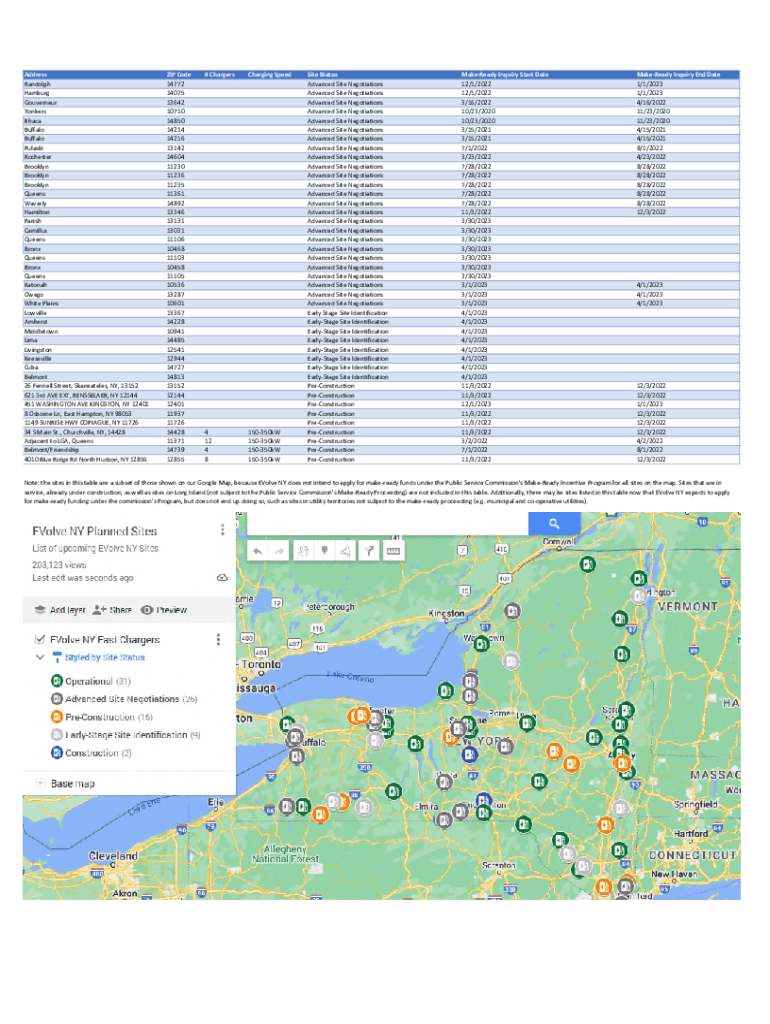Select the add marker tool
Viewport: 770px width, 1024px height.
tap(324, 550)
